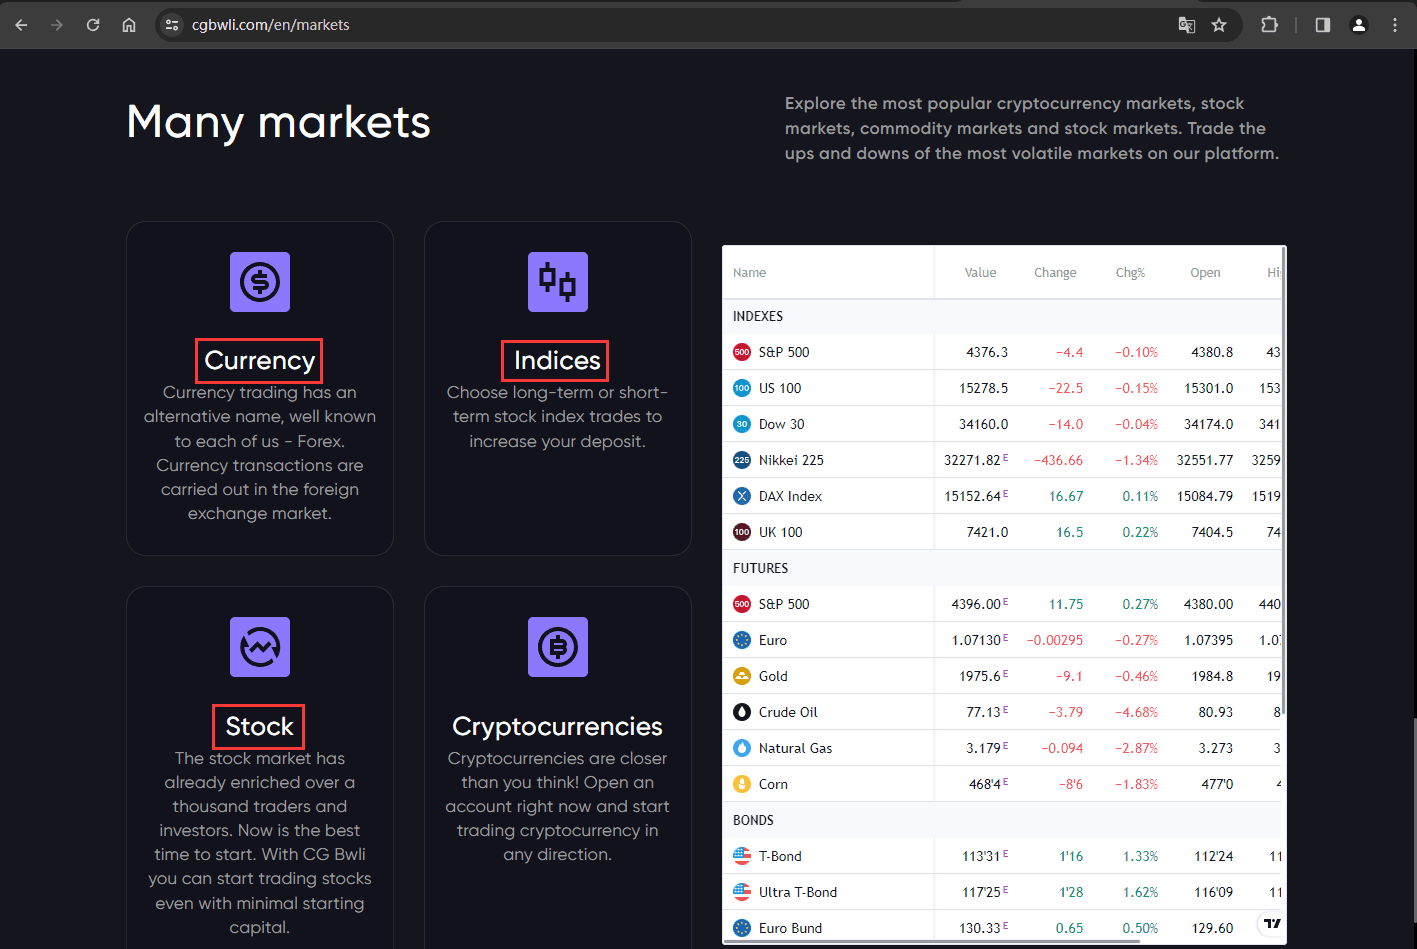This screenshot has height=949, width=1417.
Task: Click the Dow 30 logo icon
Action: click(x=742, y=424)
